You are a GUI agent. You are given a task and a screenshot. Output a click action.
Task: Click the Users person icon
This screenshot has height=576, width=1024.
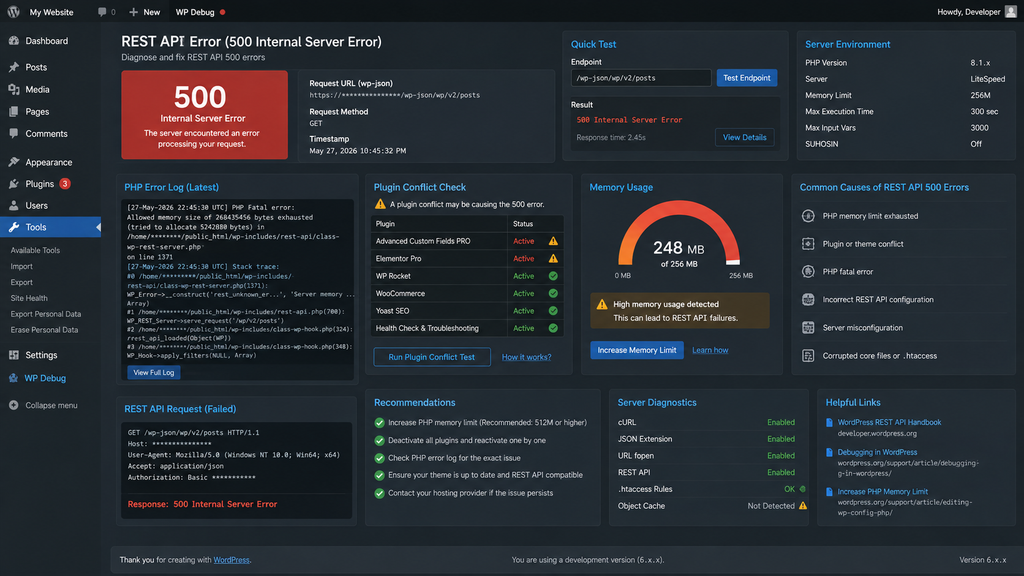pyautogui.click(x=14, y=205)
